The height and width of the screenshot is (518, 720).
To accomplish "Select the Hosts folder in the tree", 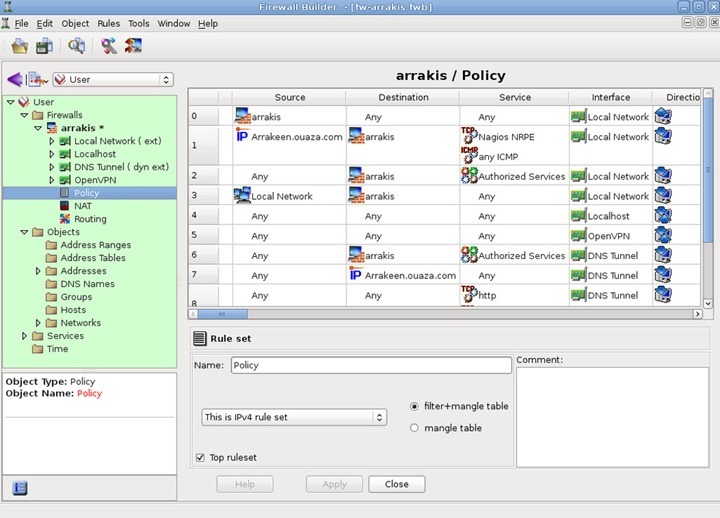I will tap(73, 310).
